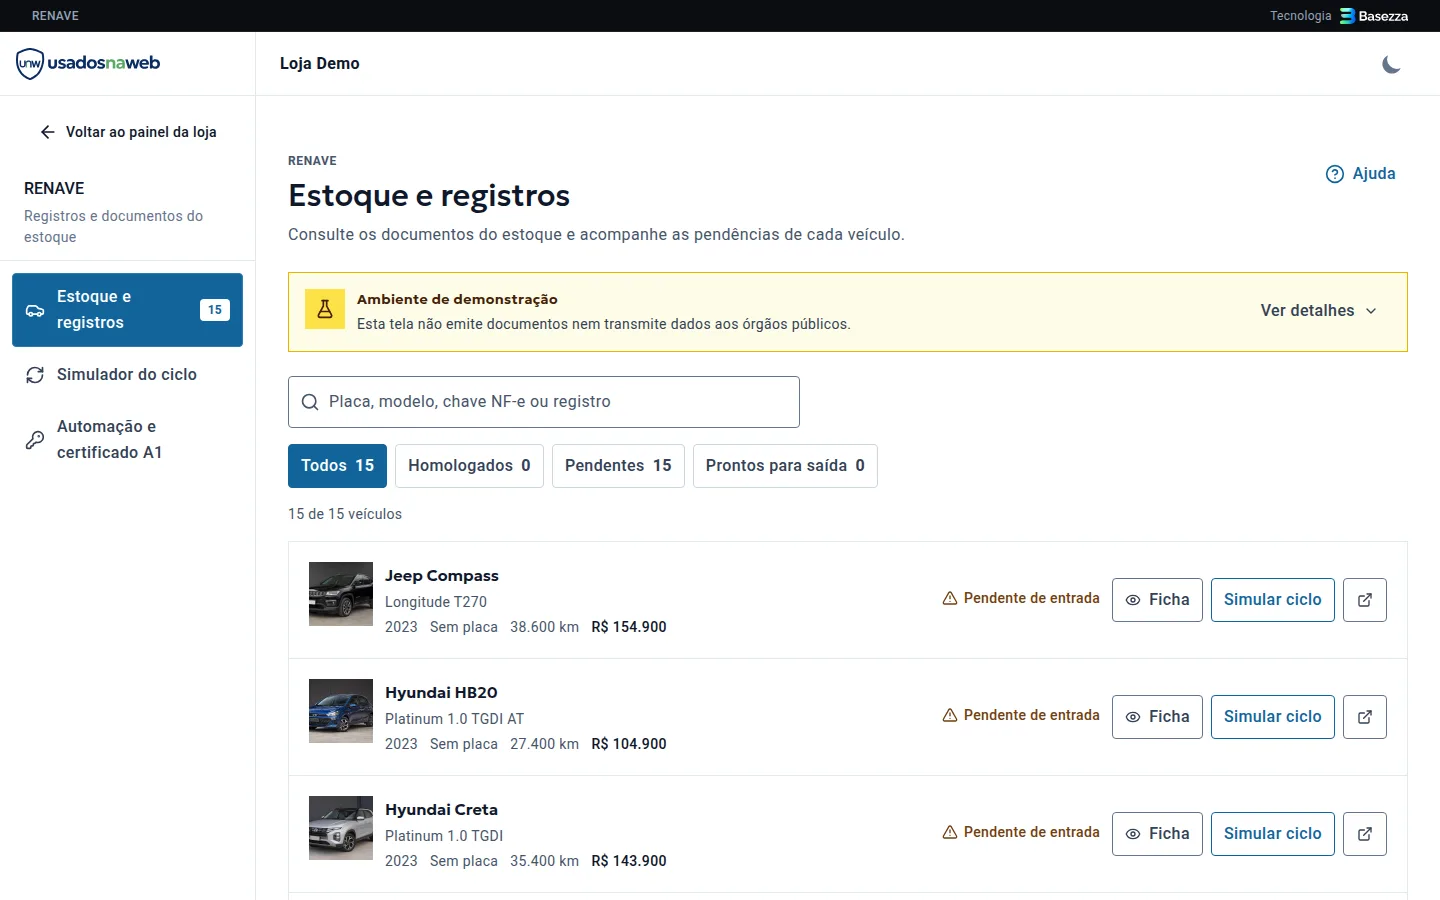This screenshot has width=1440, height=900.
Task: Open Ficha for Hyundai HB20
Action: (x=1157, y=717)
